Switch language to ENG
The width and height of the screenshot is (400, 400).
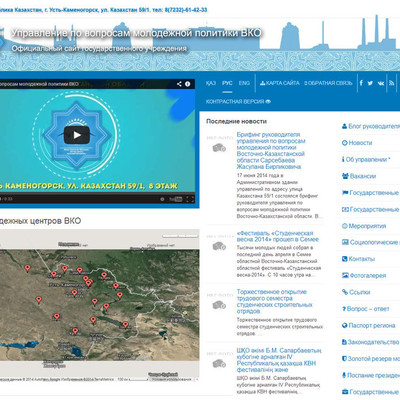coord(244,83)
